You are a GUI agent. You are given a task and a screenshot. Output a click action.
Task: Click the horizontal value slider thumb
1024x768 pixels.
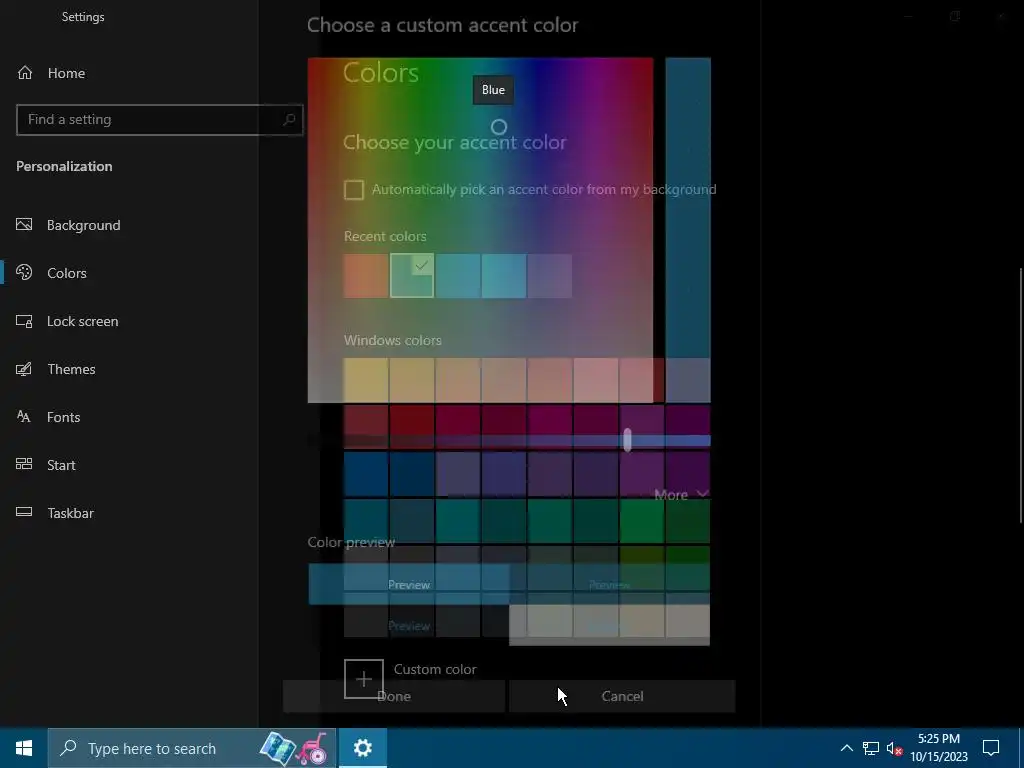click(627, 440)
